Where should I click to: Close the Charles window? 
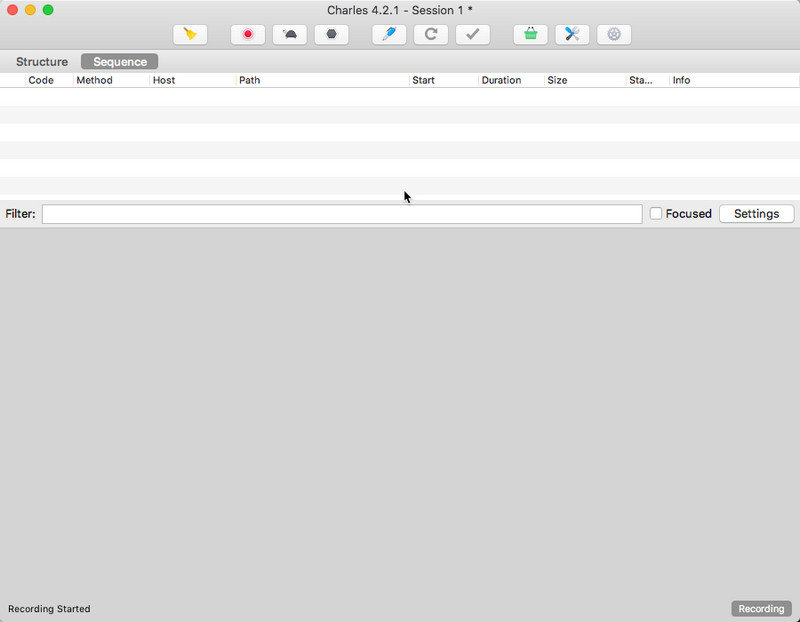click(x=13, y=10)
